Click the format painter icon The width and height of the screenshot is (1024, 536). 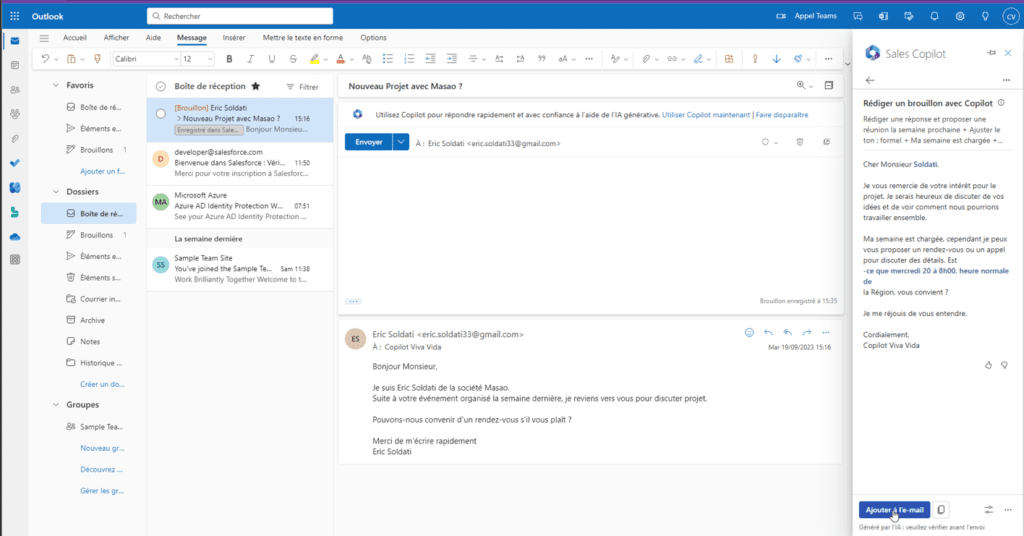[97, 59]
